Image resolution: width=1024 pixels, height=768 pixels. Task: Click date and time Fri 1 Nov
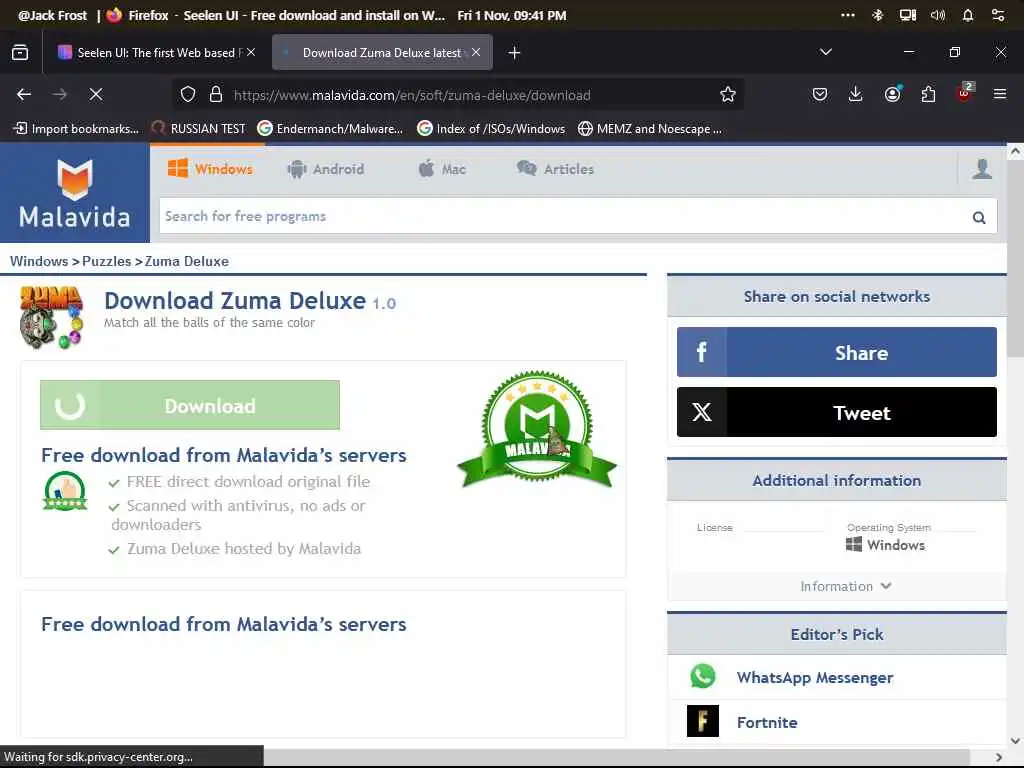tap(511, 15)
